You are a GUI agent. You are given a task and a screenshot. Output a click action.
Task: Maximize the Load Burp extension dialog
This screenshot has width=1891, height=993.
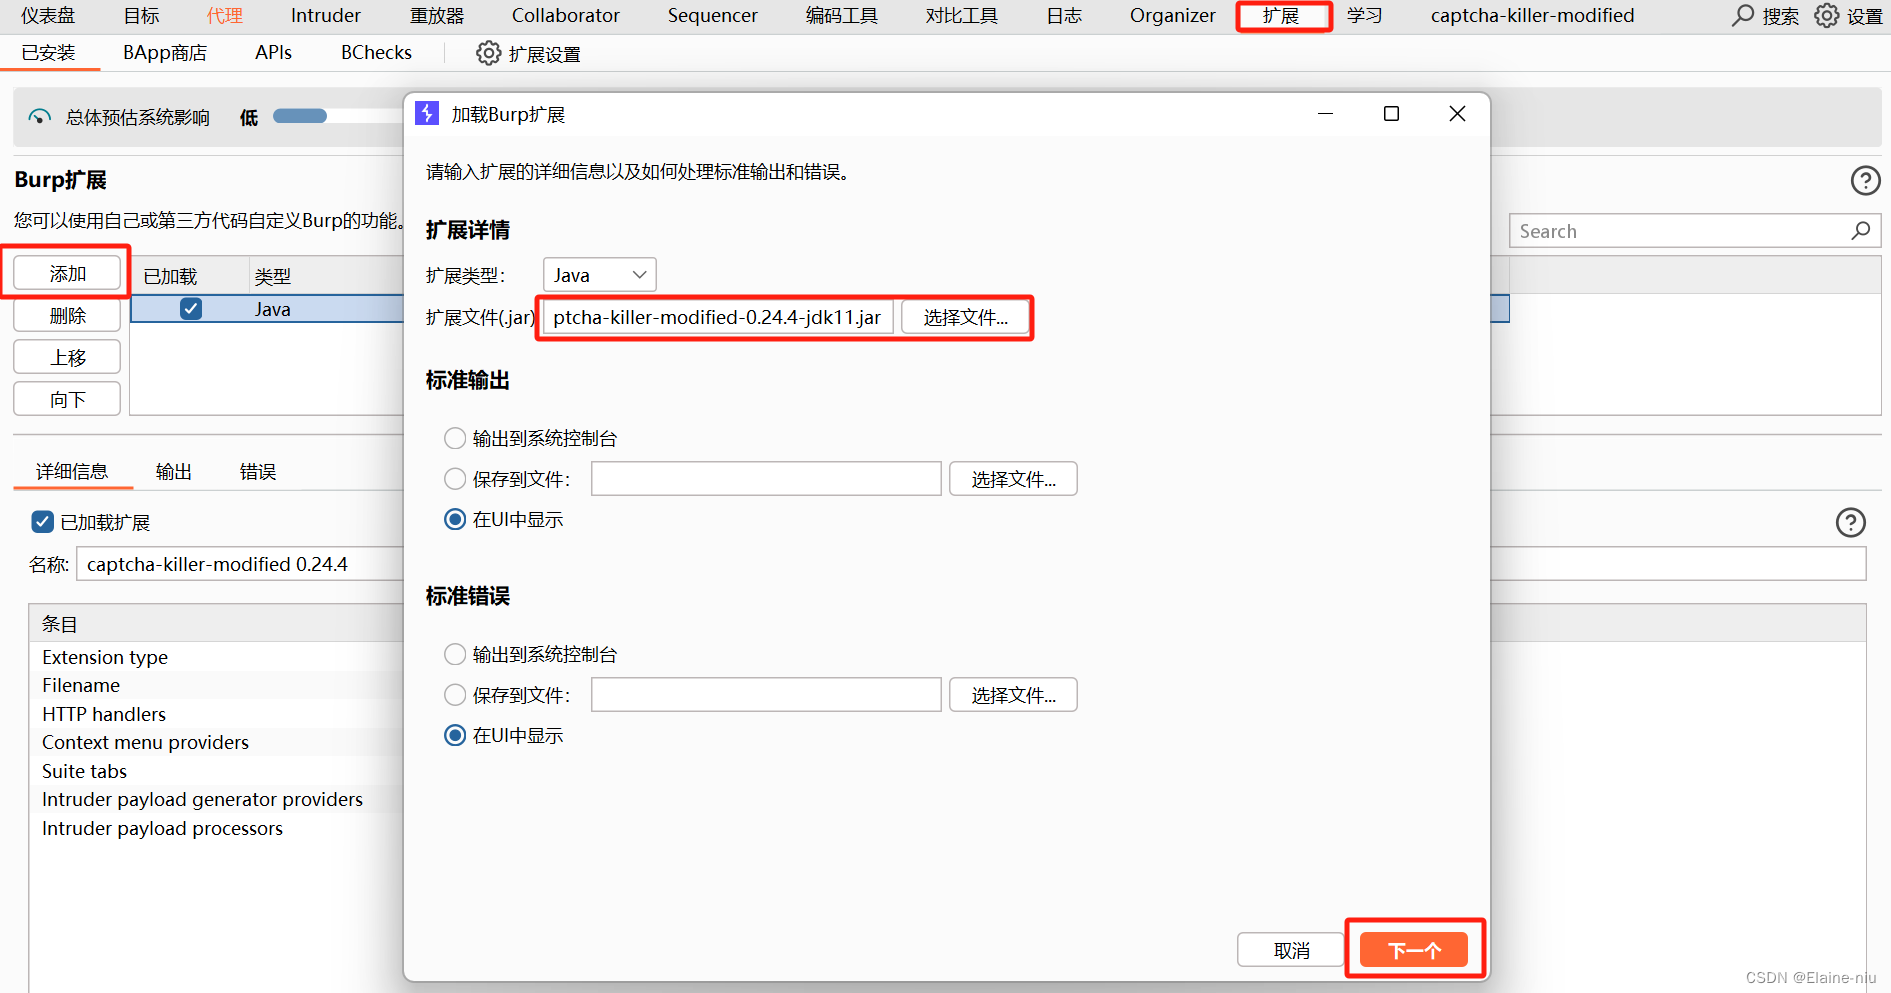(1391, 114)
